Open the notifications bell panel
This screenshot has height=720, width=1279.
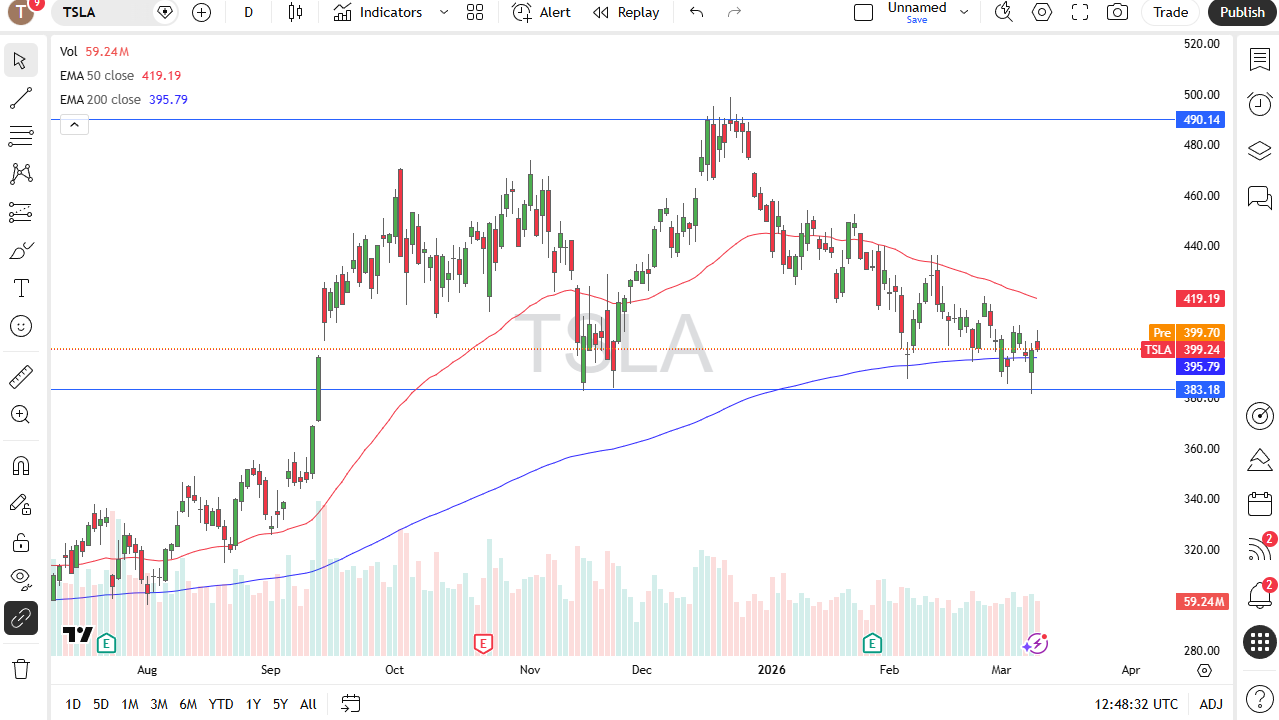pyautogui.click(x=1259, y=596)
